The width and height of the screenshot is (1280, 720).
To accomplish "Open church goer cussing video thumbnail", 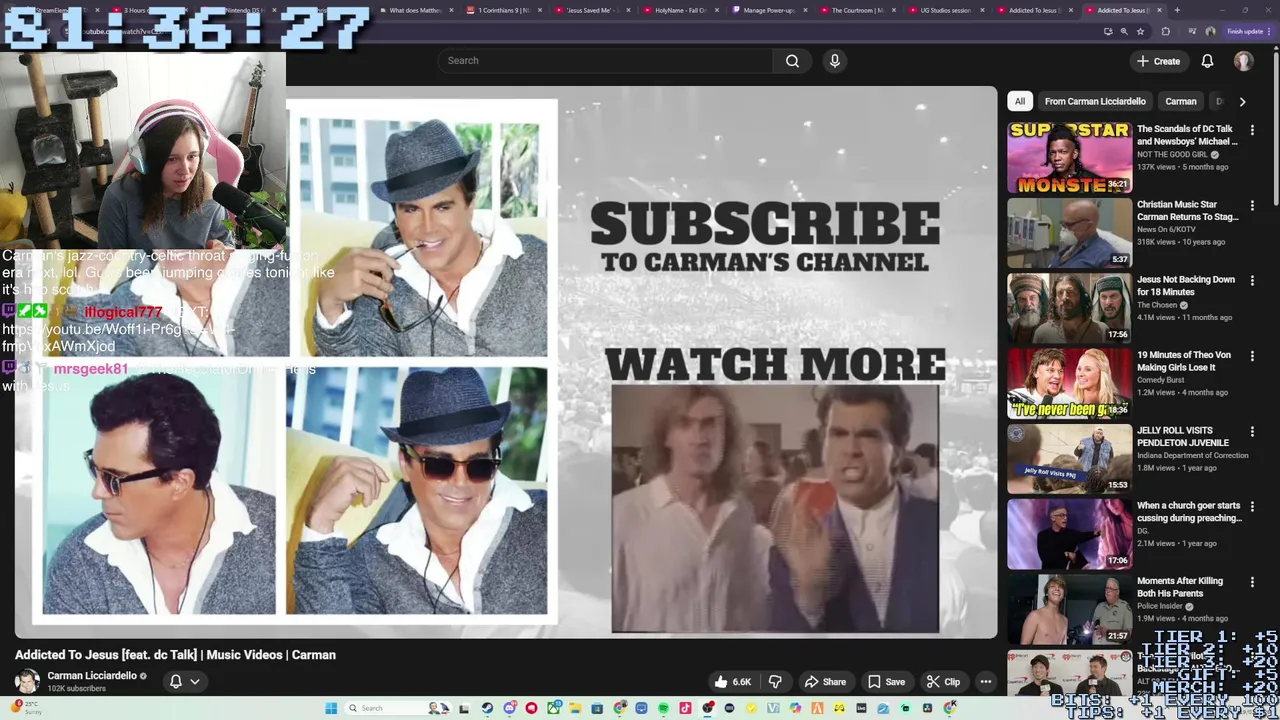I will (1069, 534).
